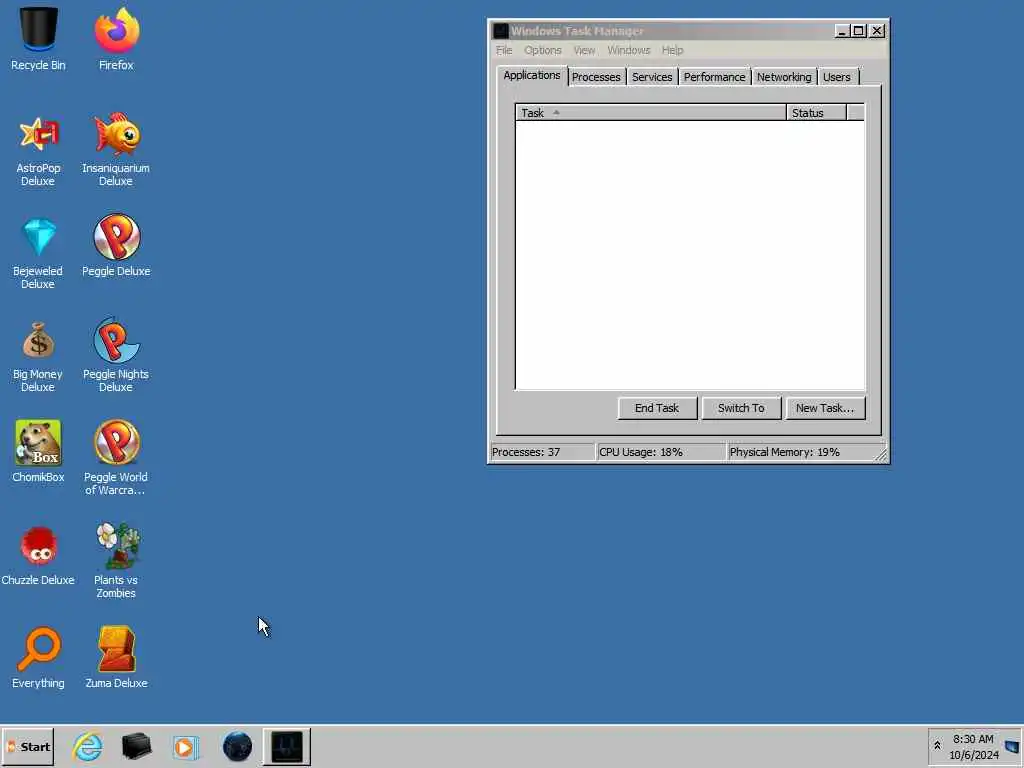Click the Task Manager title bar icon
This screenshot has width=1024, height=768.
coord(501,31)
